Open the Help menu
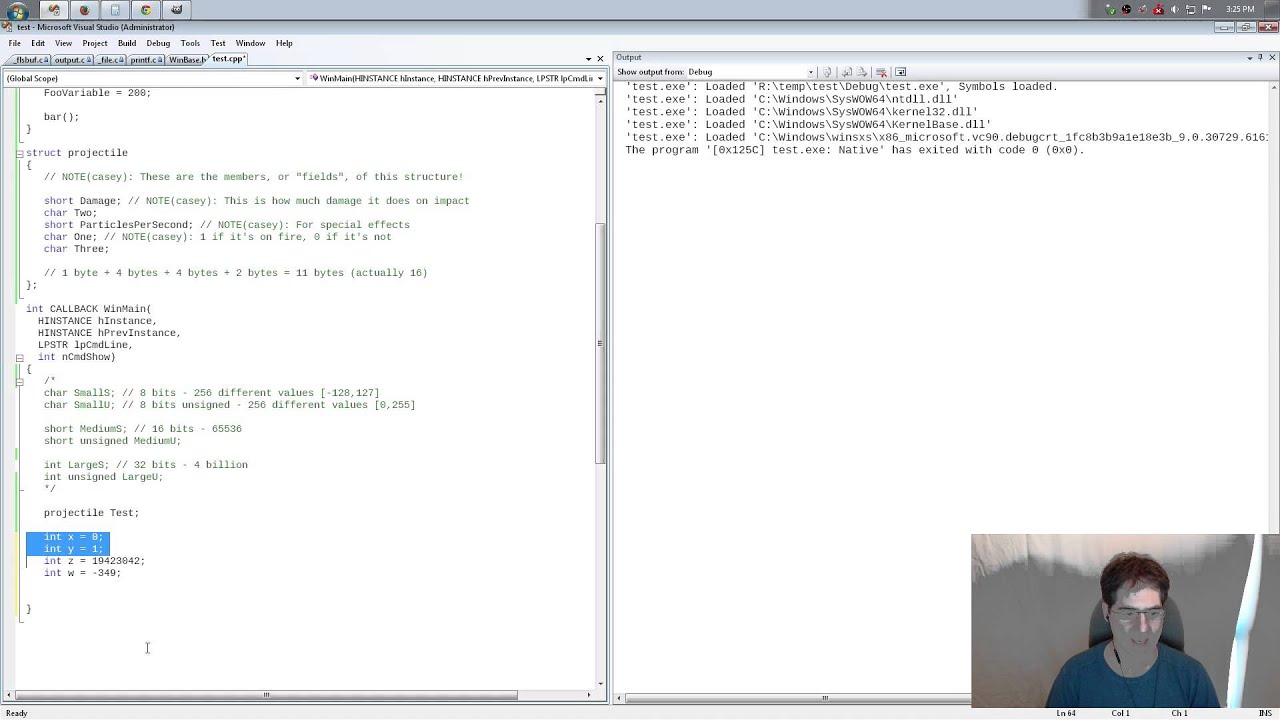1280x720 pixels. [284, 43]
